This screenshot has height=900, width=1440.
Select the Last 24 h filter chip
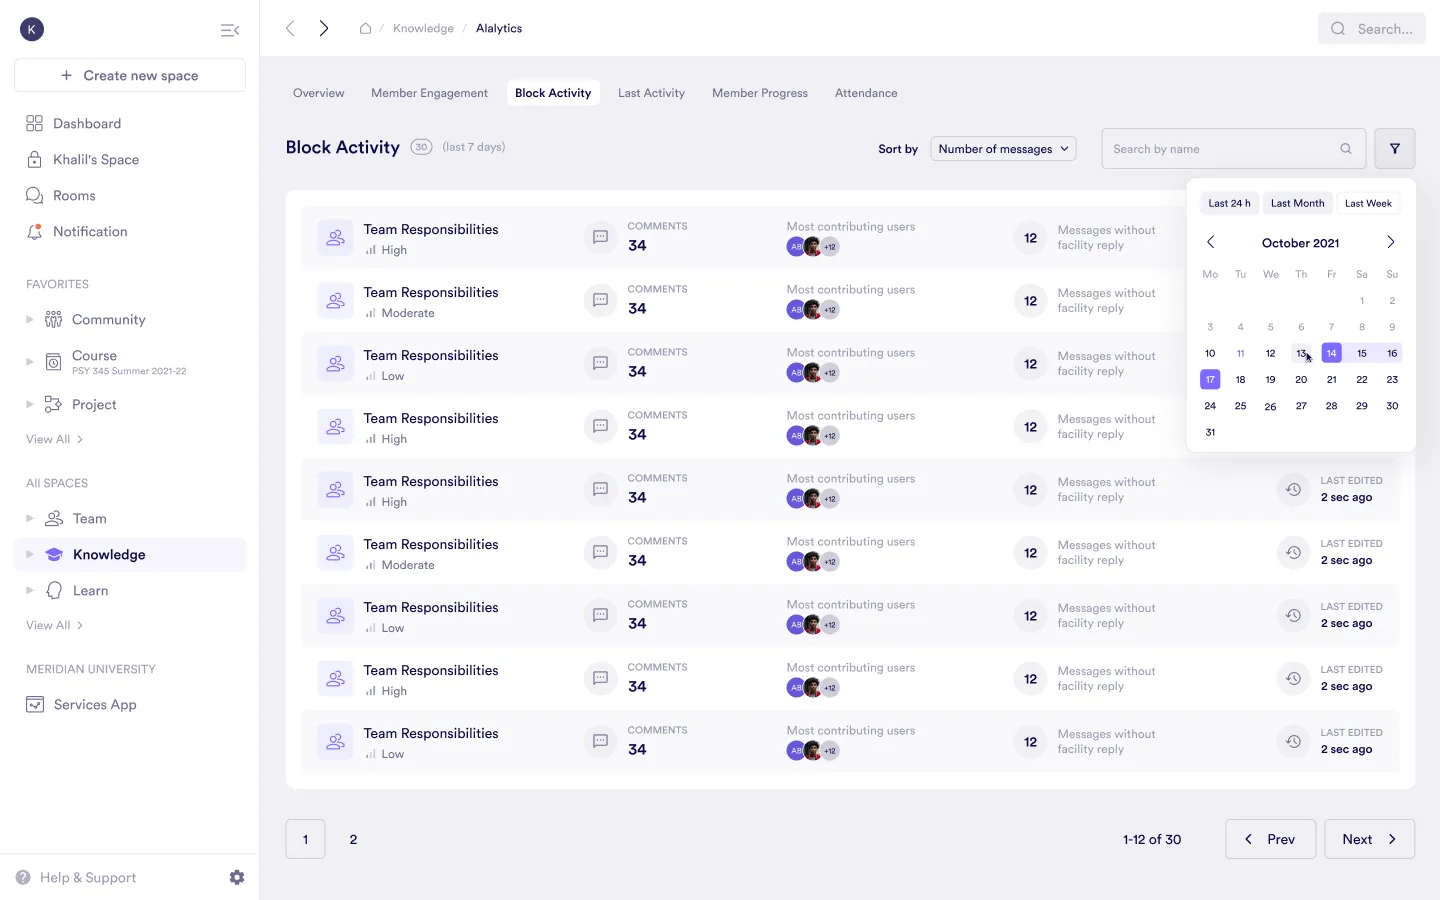tap(1229, 203)
